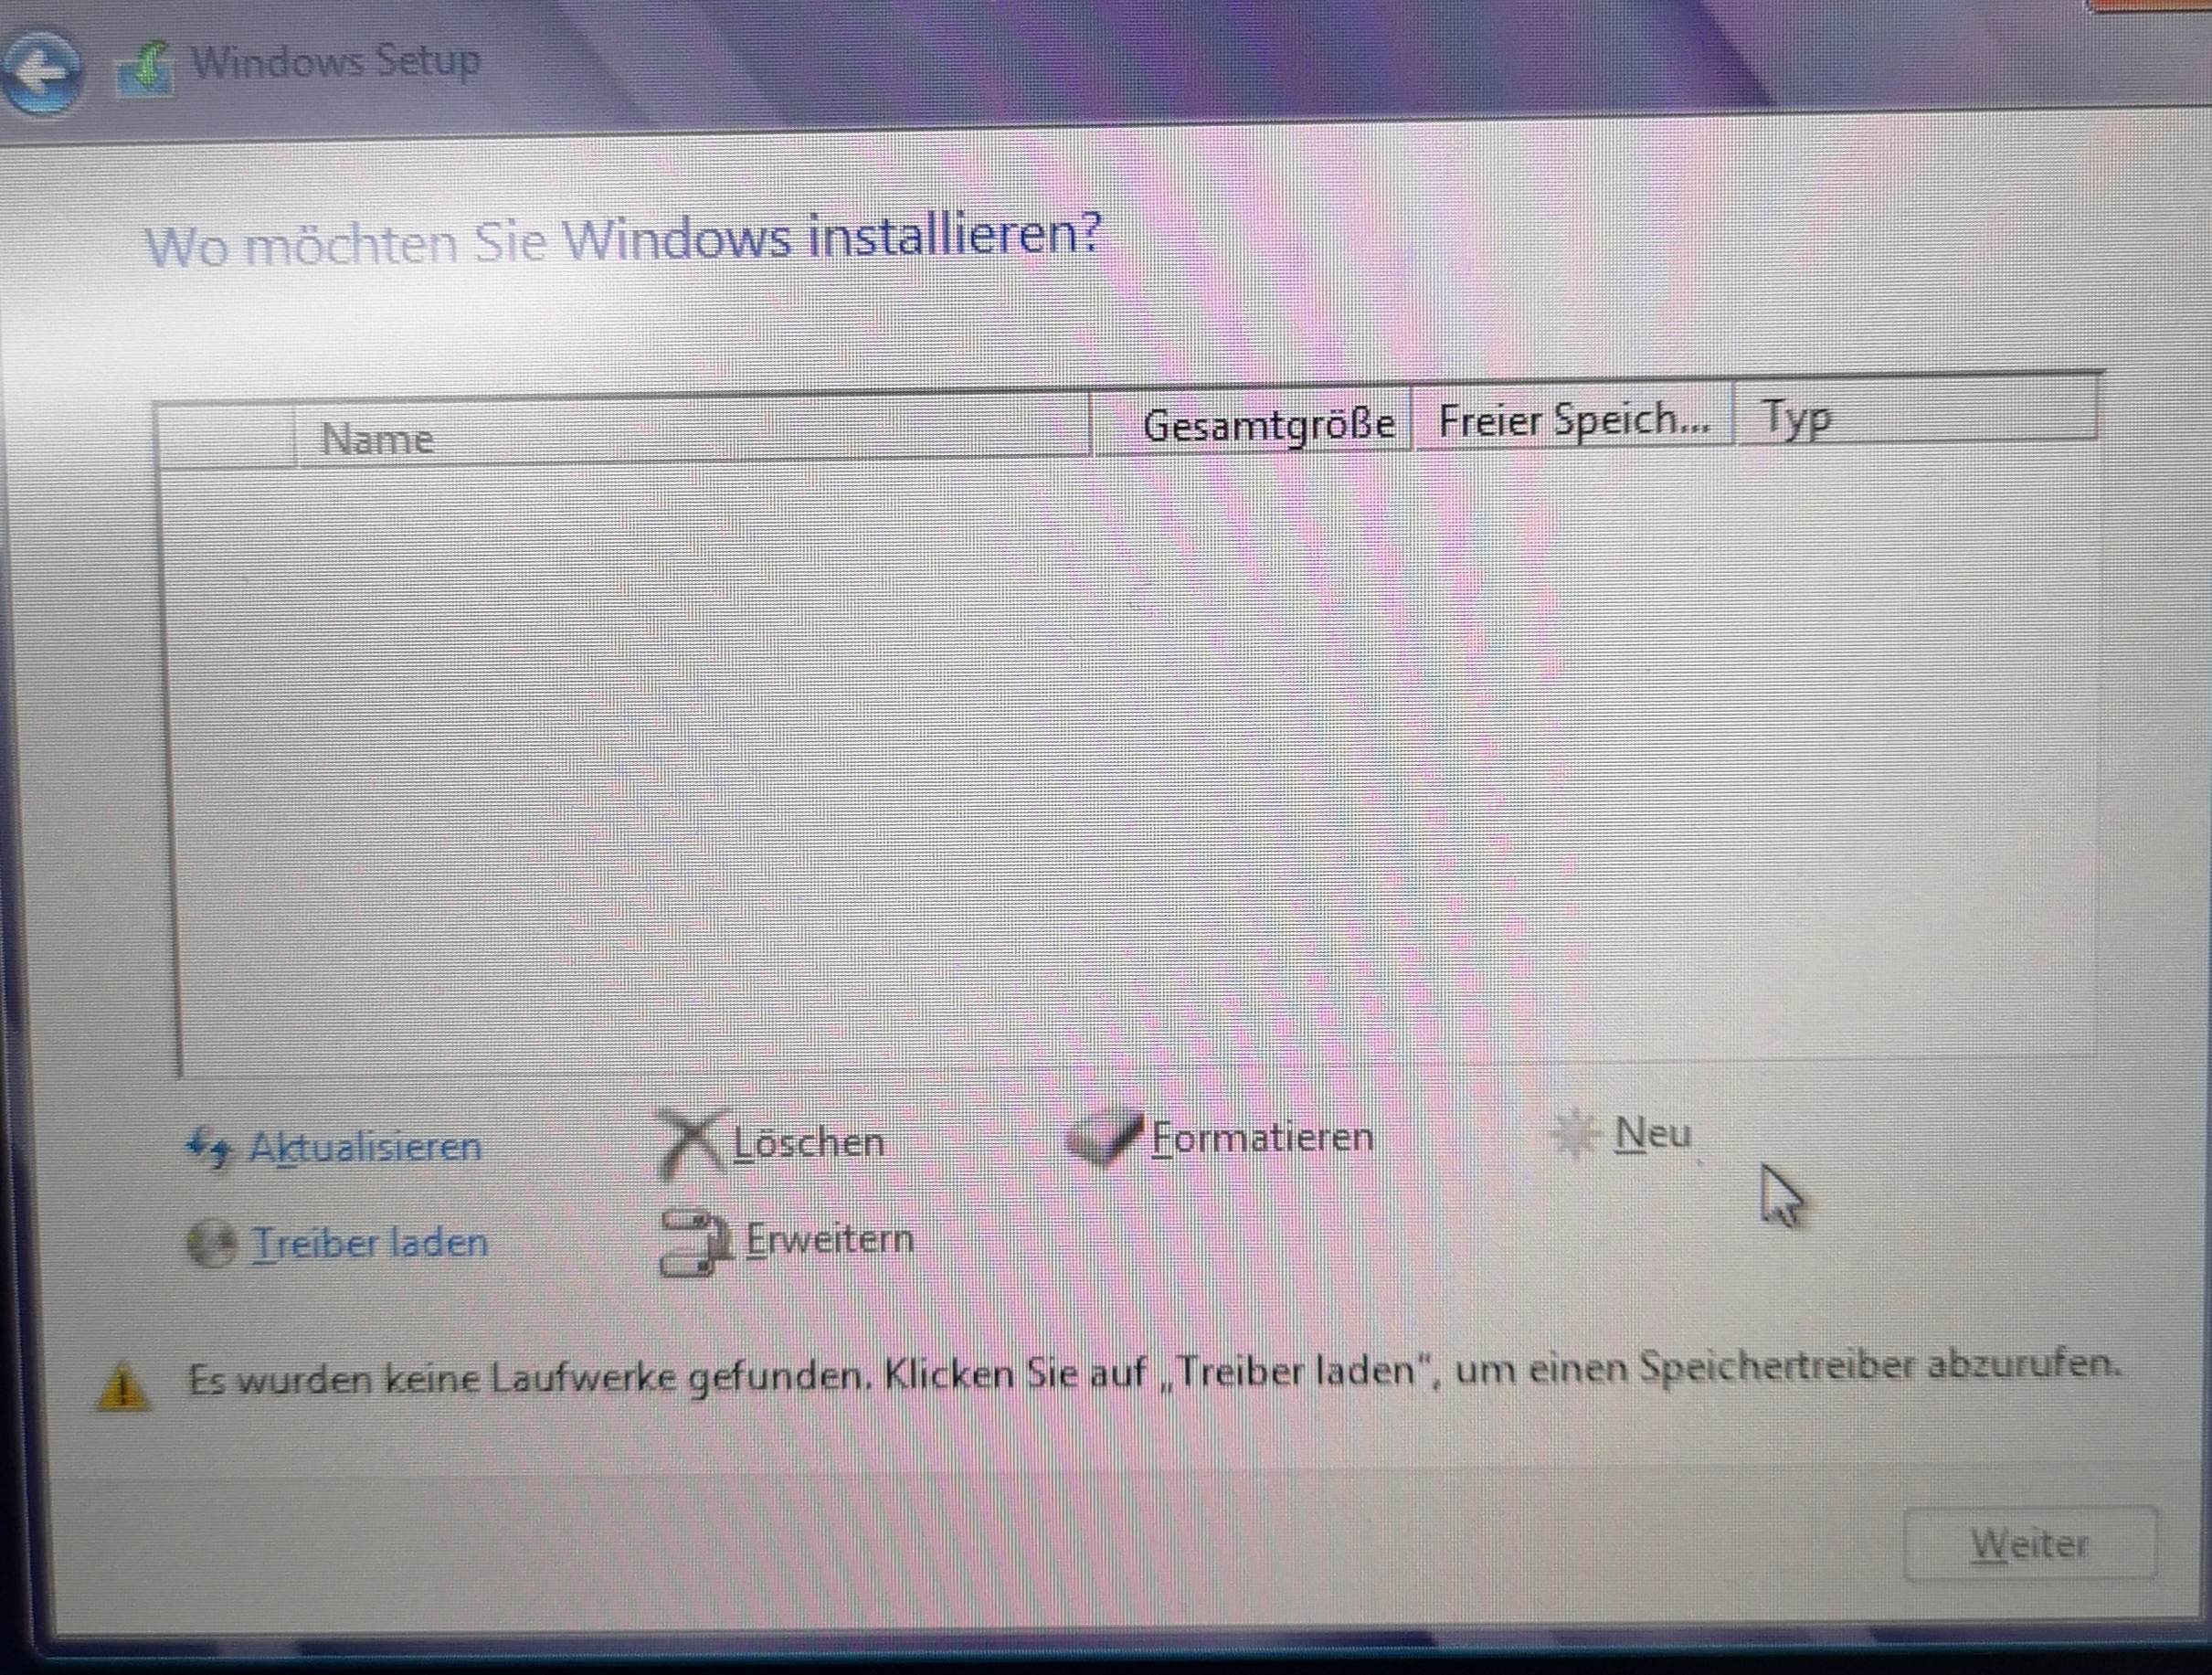This screenshot has width=2212, height=1675.
Task: Click the Löschen text label
Action: [x=809, y=1142]
